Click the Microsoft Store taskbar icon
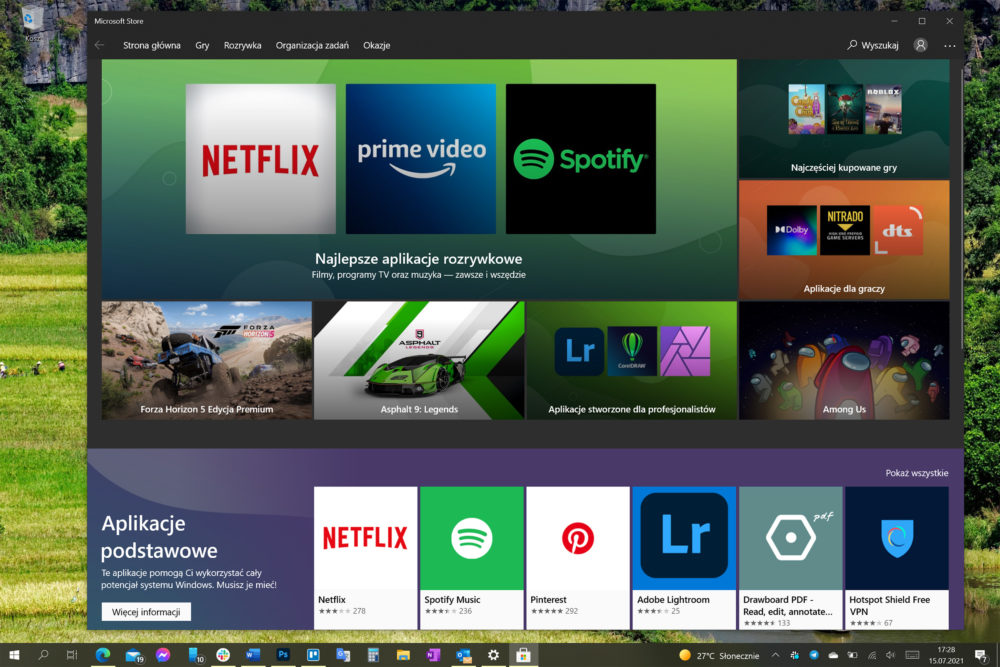The width and height of the screenshot is (1000, 667). [x=523, y=655]
